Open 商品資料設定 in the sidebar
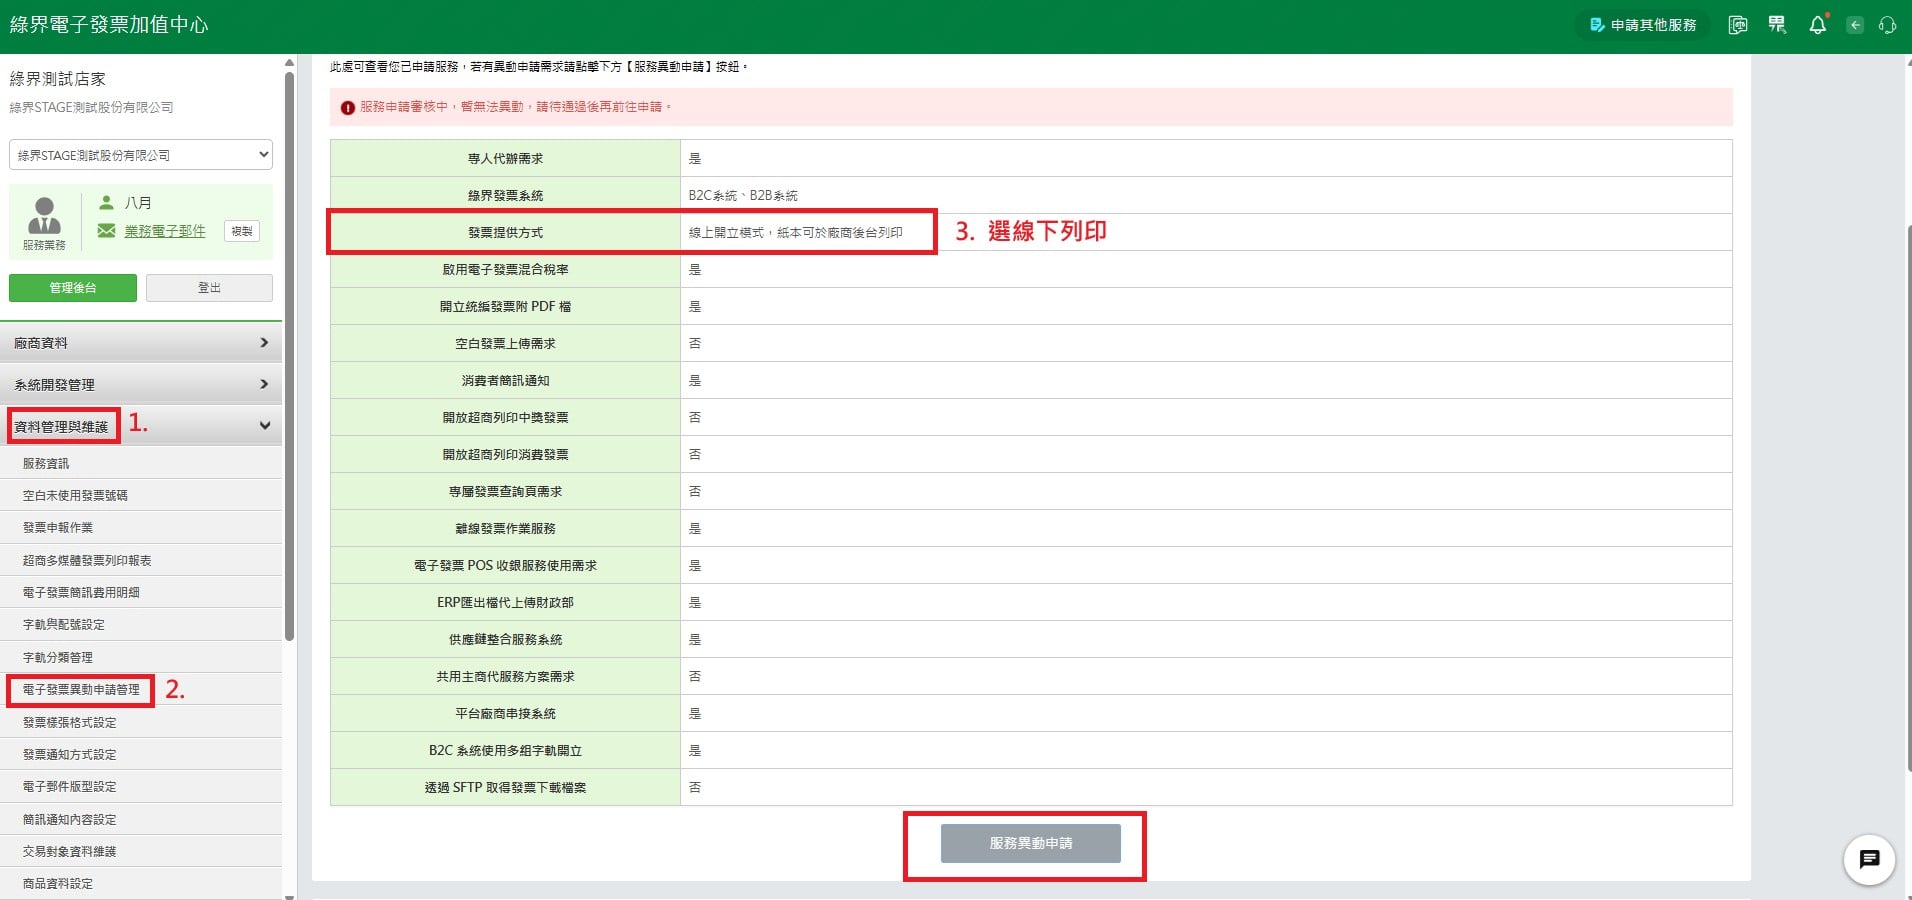The height and width of the screenshot is (900, 1912). pos(141,883)
